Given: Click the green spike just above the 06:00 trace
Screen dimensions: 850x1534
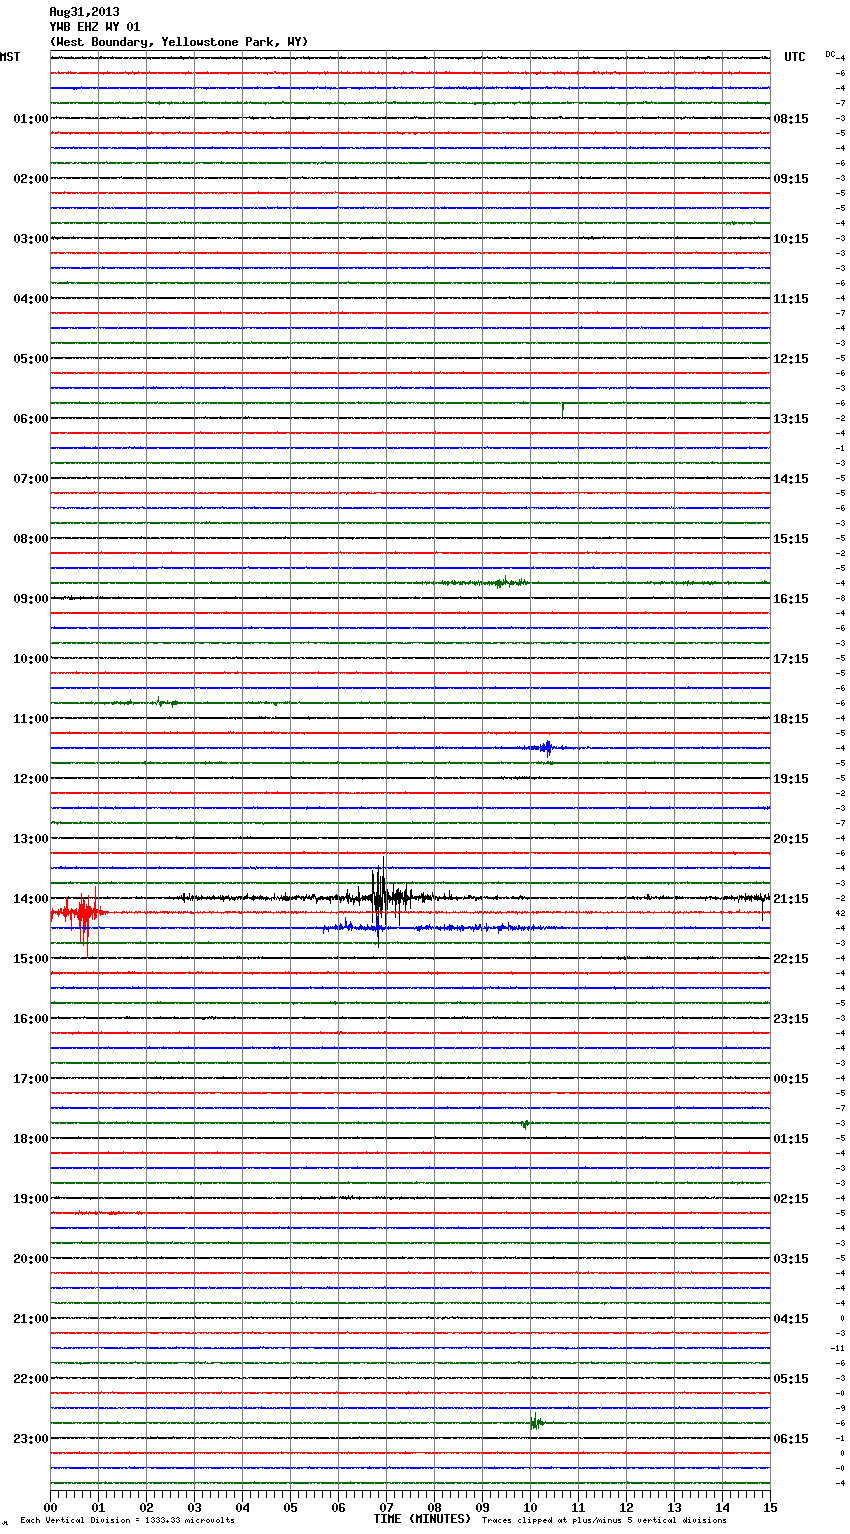Looking at the screenshot, I should [x=563, y=409].
